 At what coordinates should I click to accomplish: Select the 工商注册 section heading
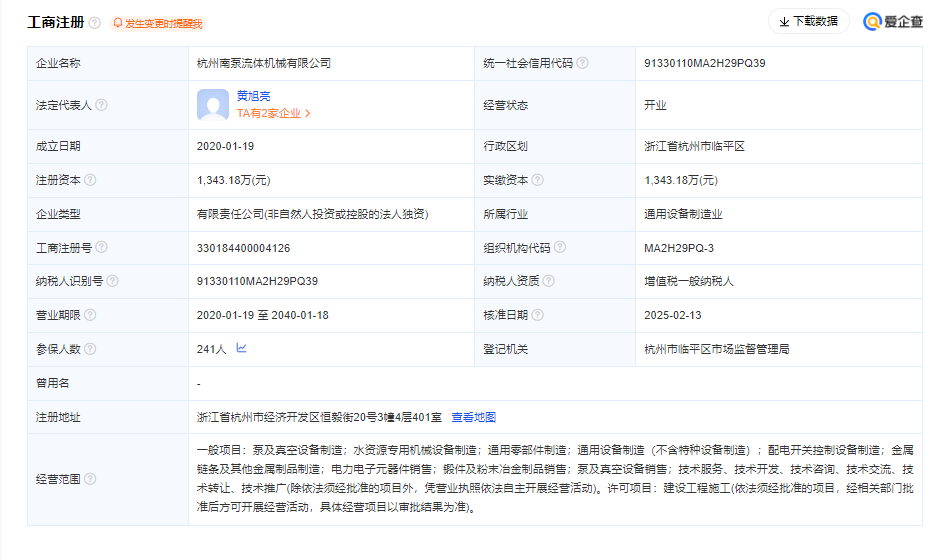56,22
